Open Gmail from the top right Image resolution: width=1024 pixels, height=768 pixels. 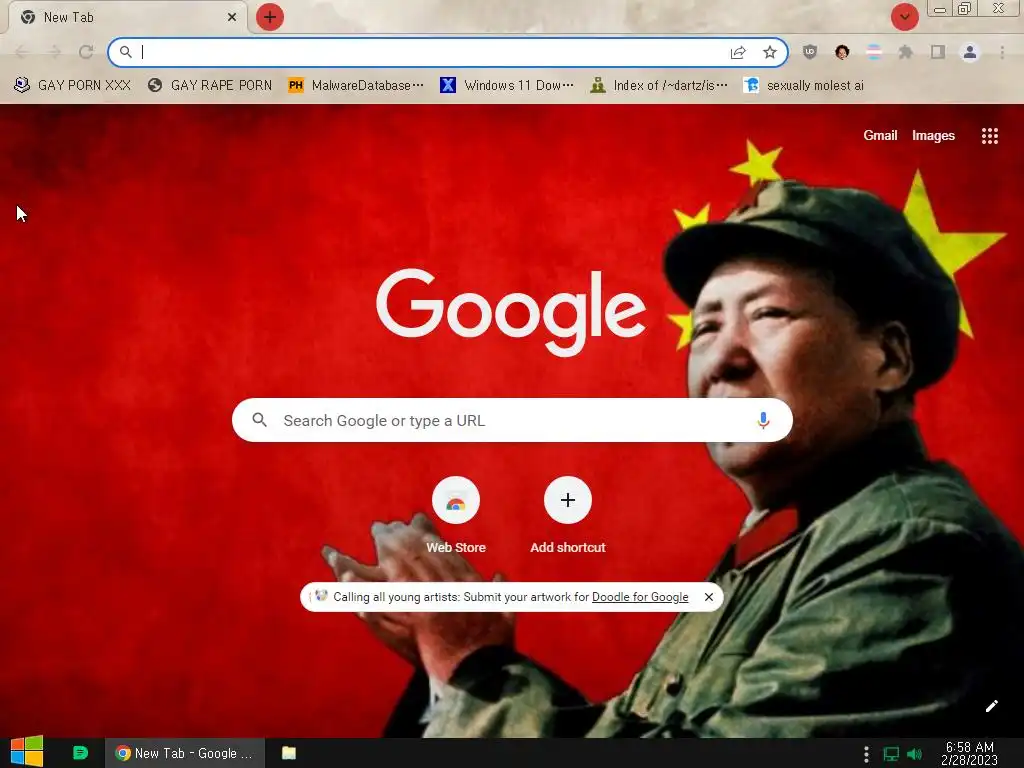(880, 135)
